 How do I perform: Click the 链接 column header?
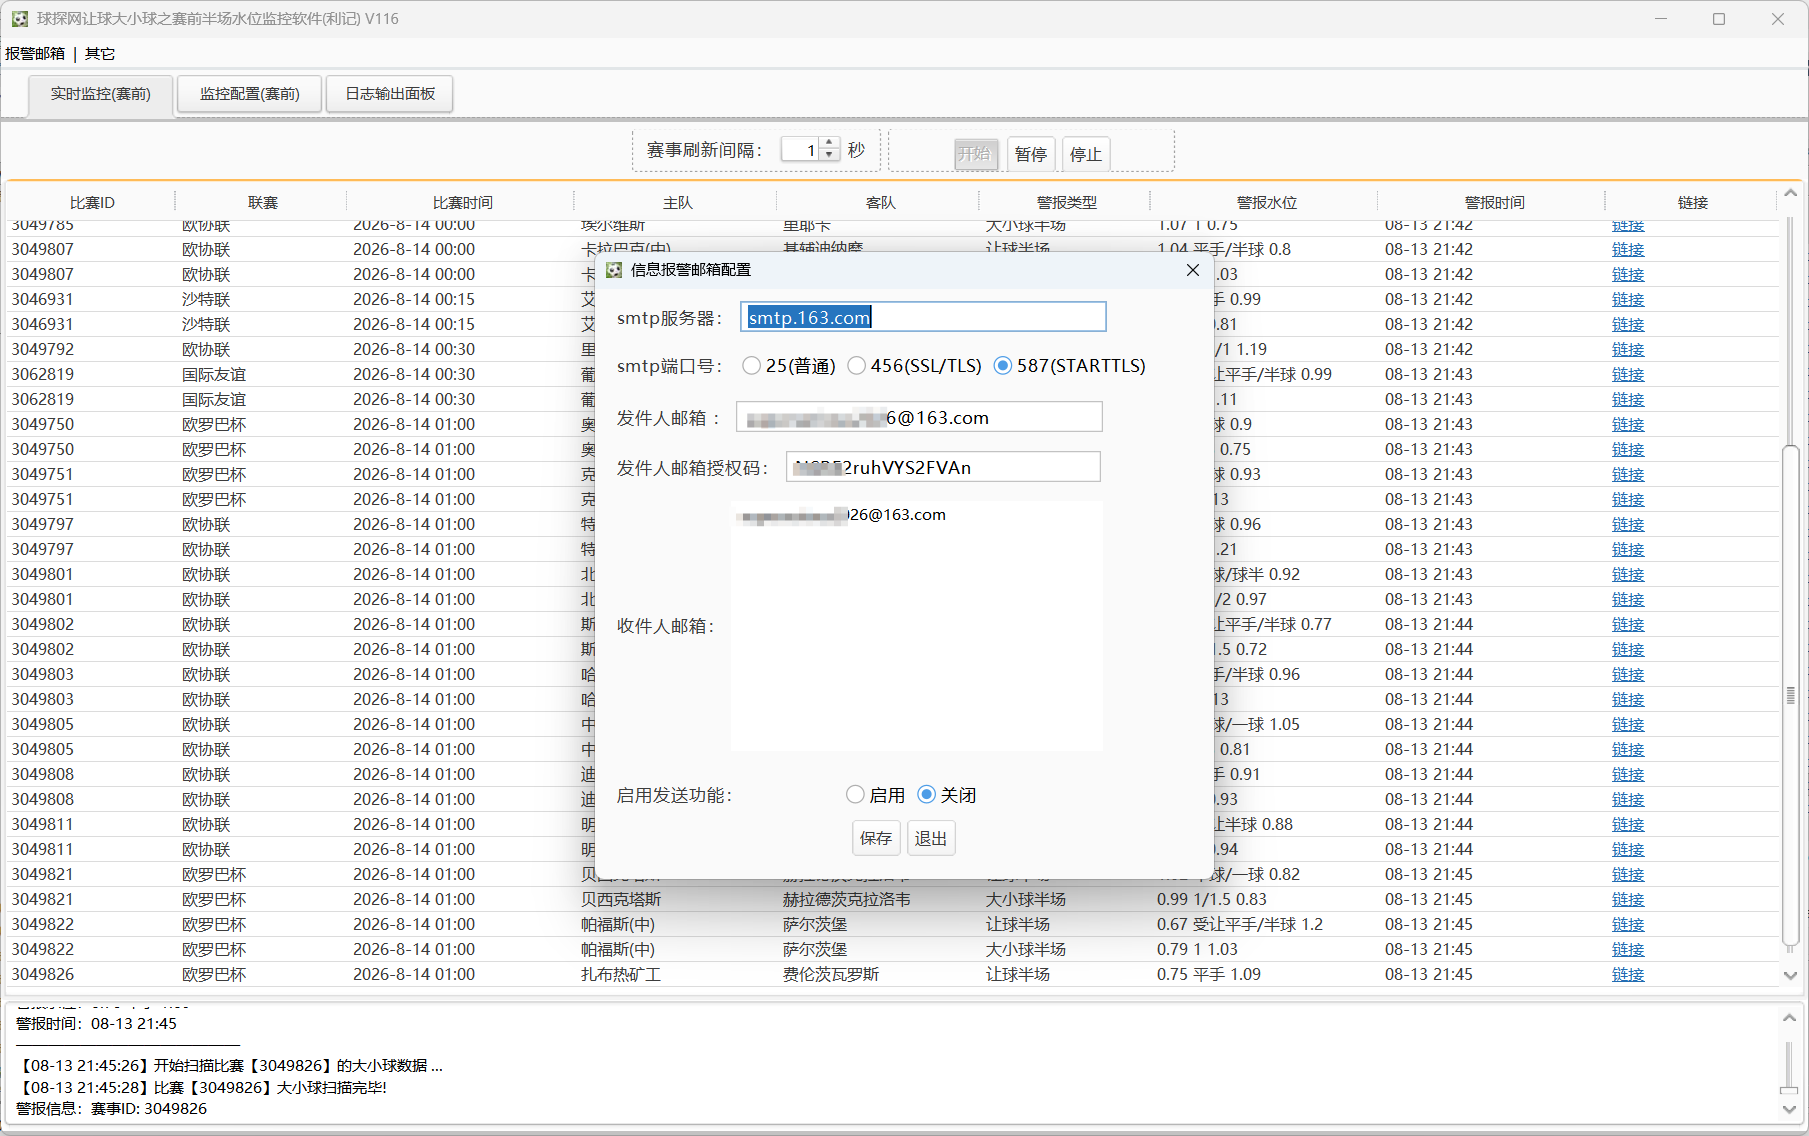click(1692, 203)
